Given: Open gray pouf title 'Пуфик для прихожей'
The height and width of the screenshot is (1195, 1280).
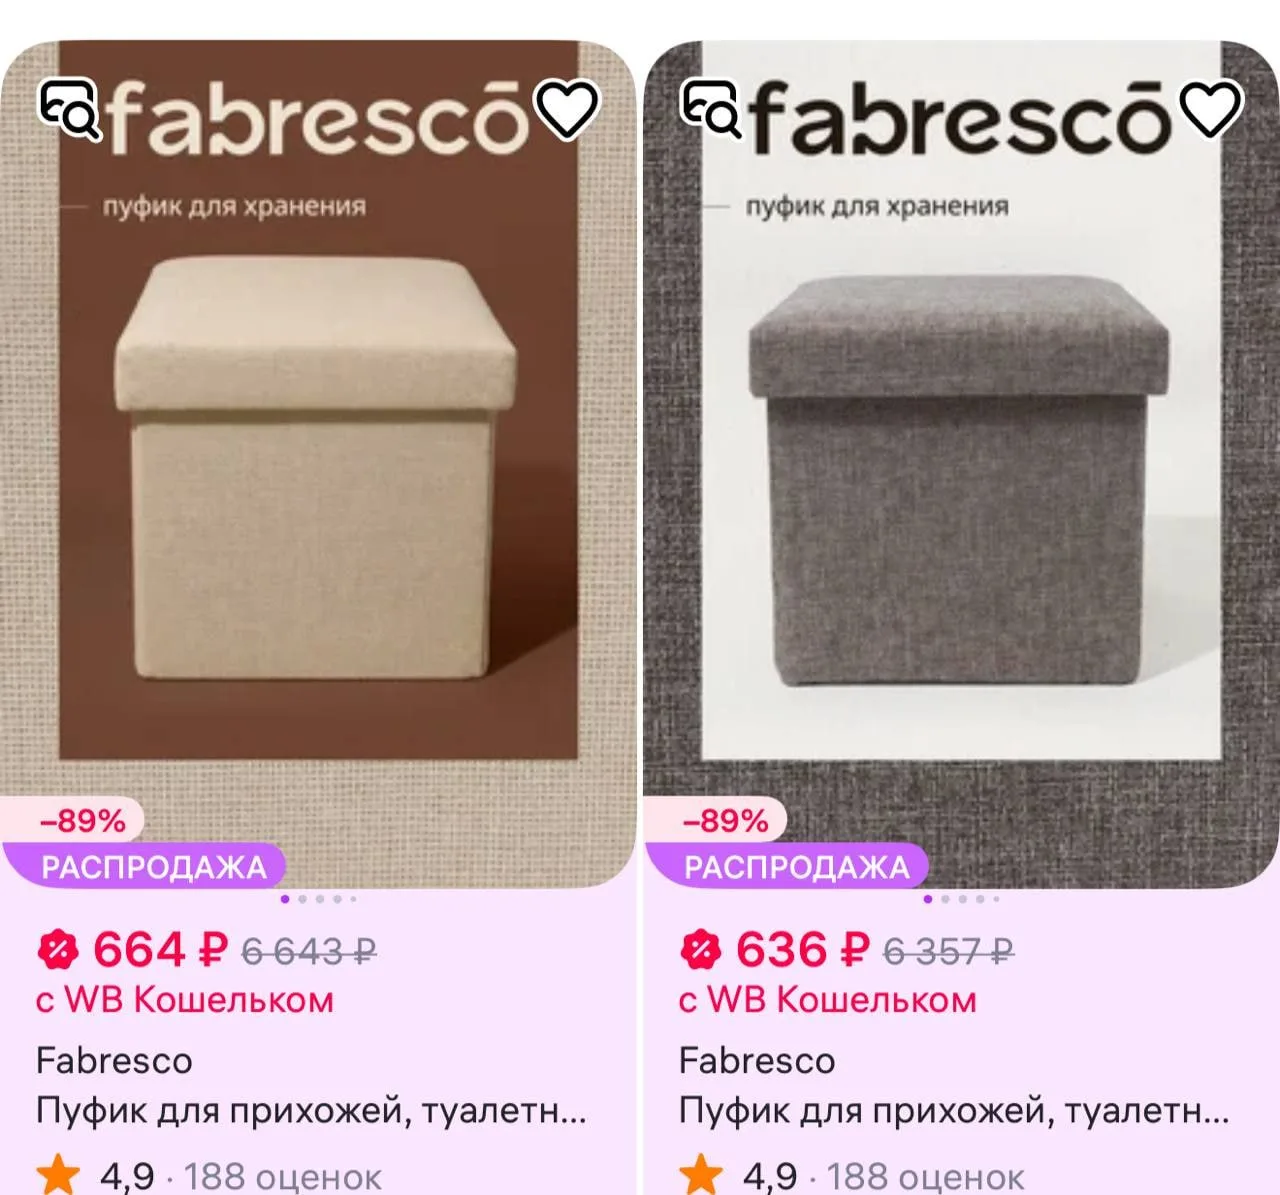Looking at the screenshot, I should tap(954, 1111).
